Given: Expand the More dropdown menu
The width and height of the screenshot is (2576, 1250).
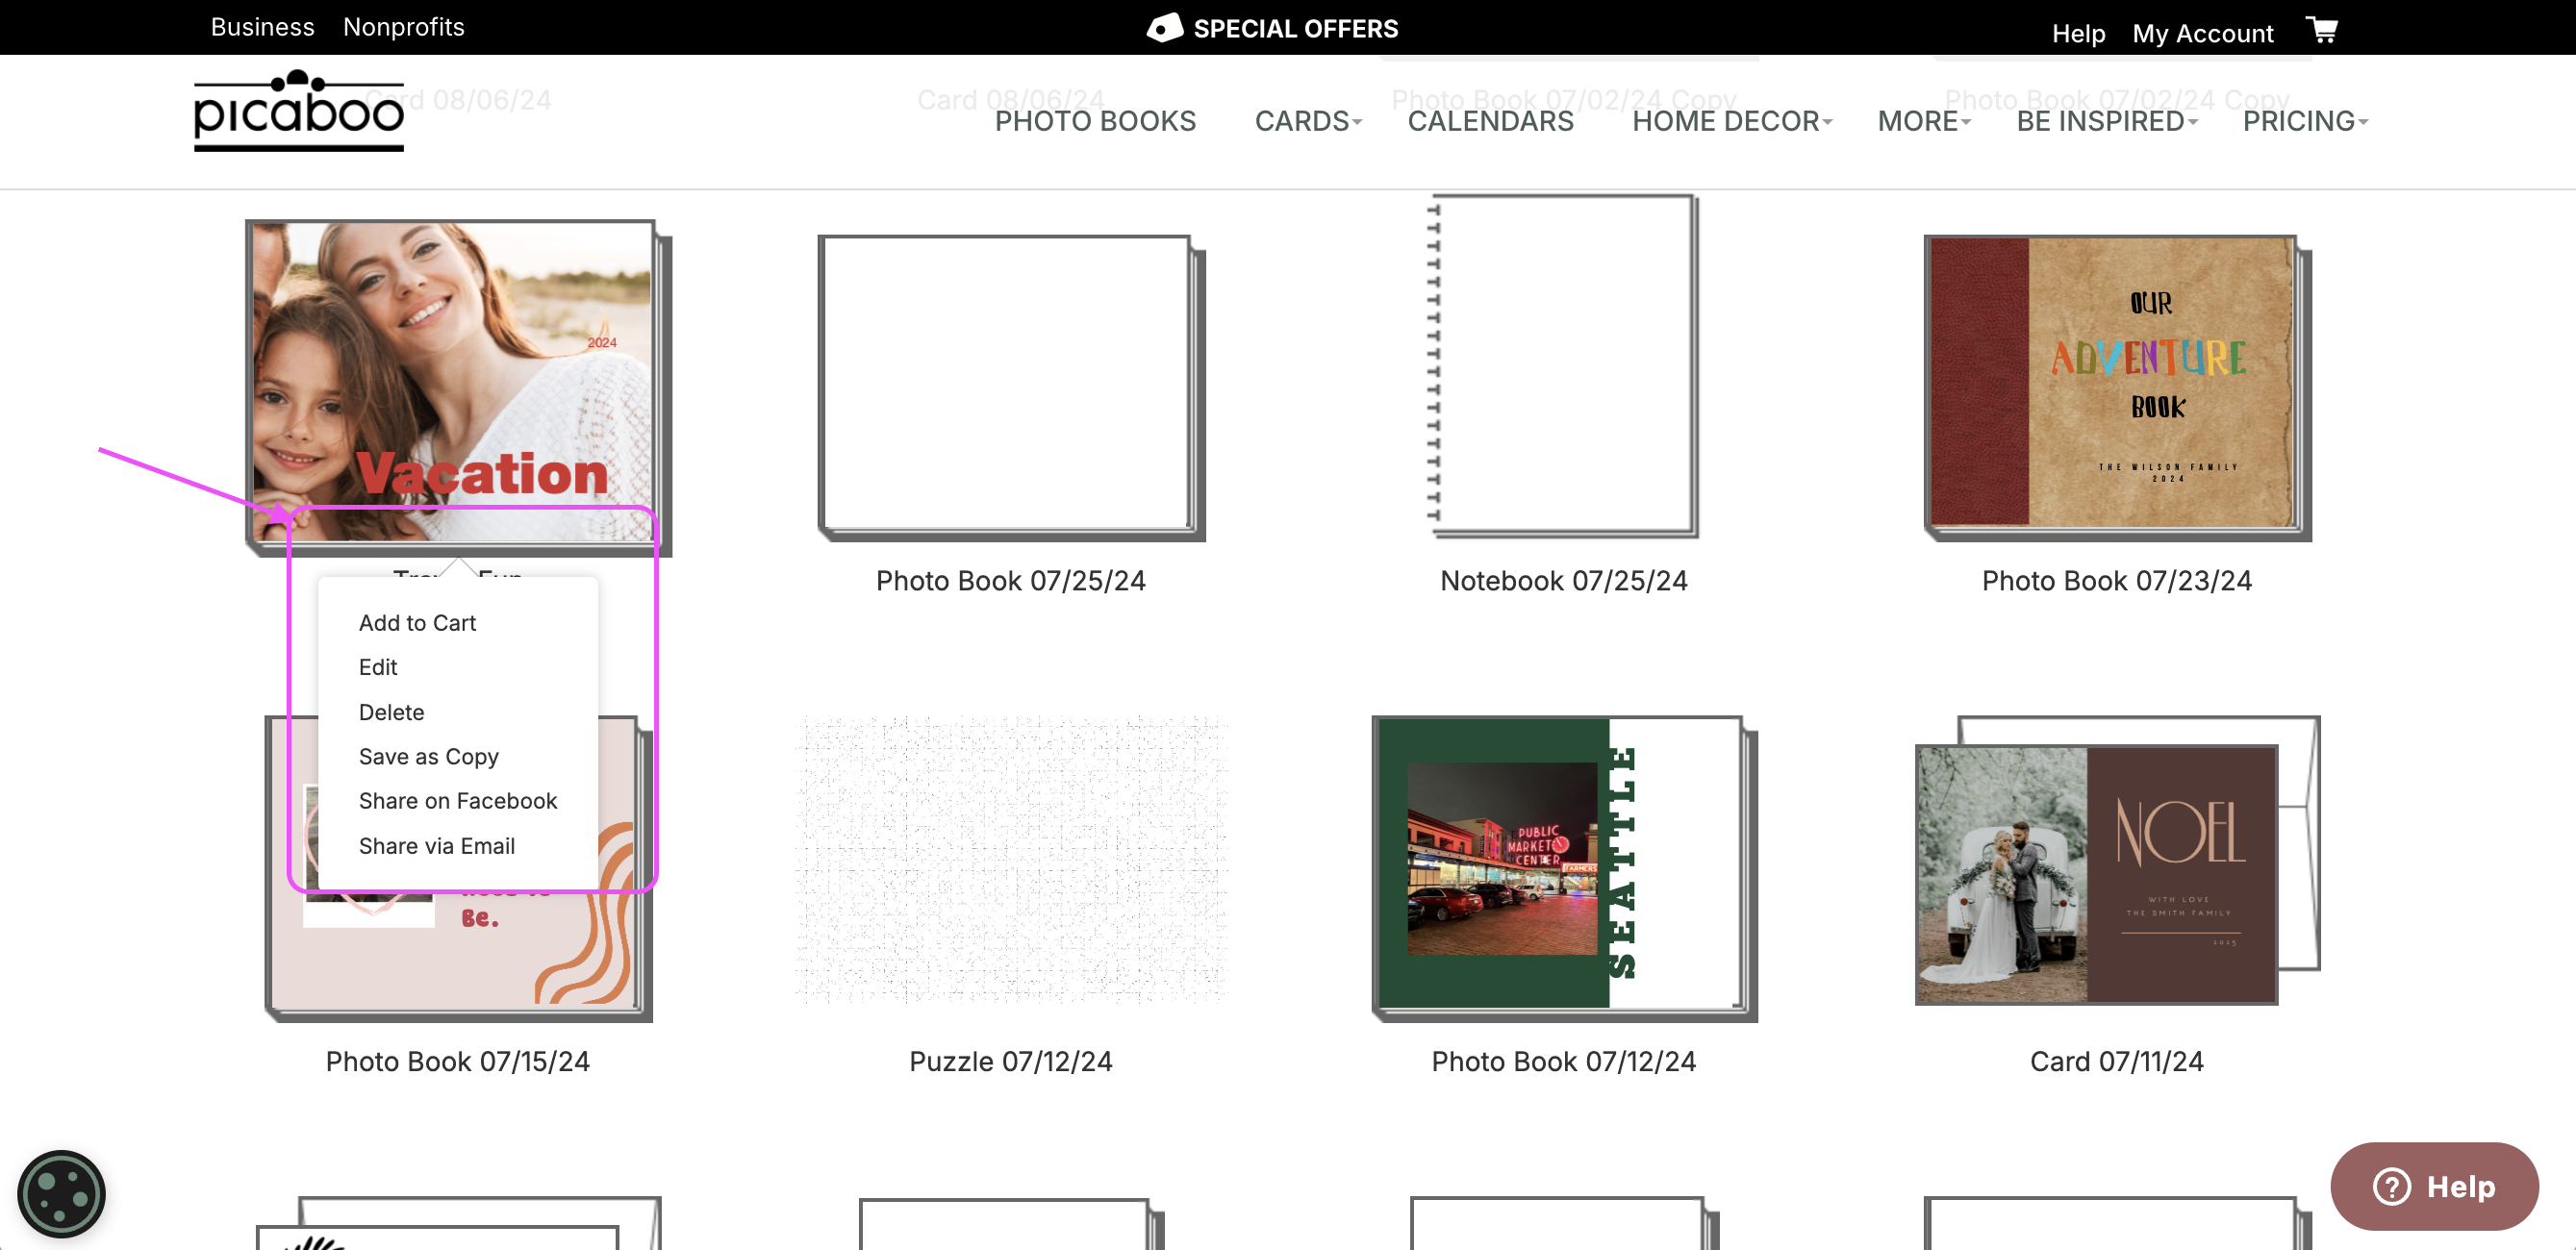Looking at the screenshot, I should point(1924,121).
